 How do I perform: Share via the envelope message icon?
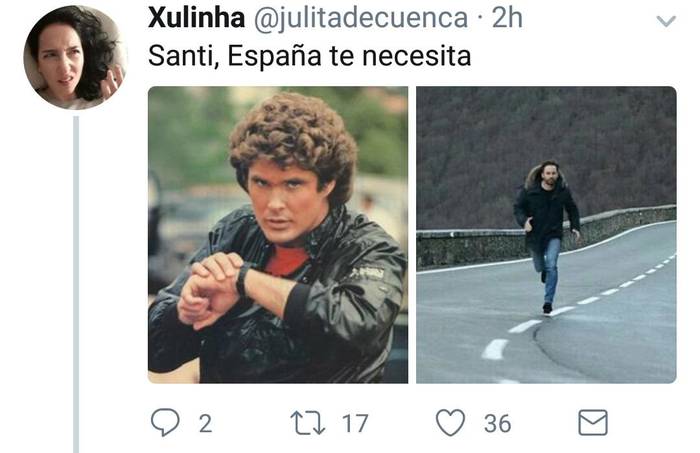593,422
